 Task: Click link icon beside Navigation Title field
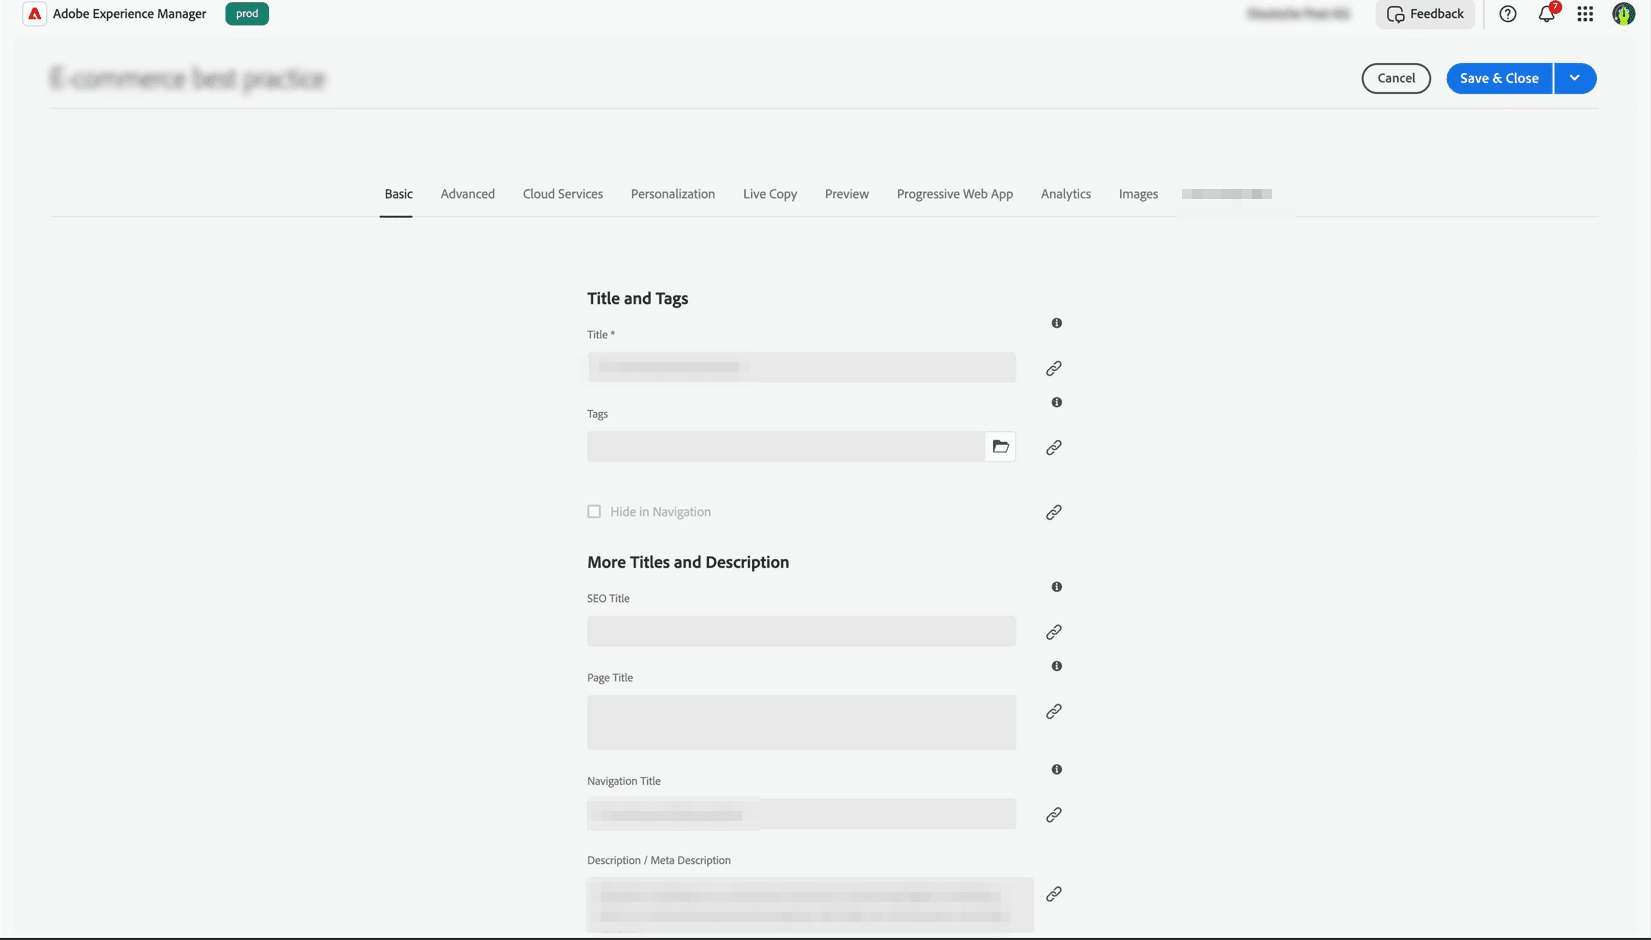coord(1054,815)
